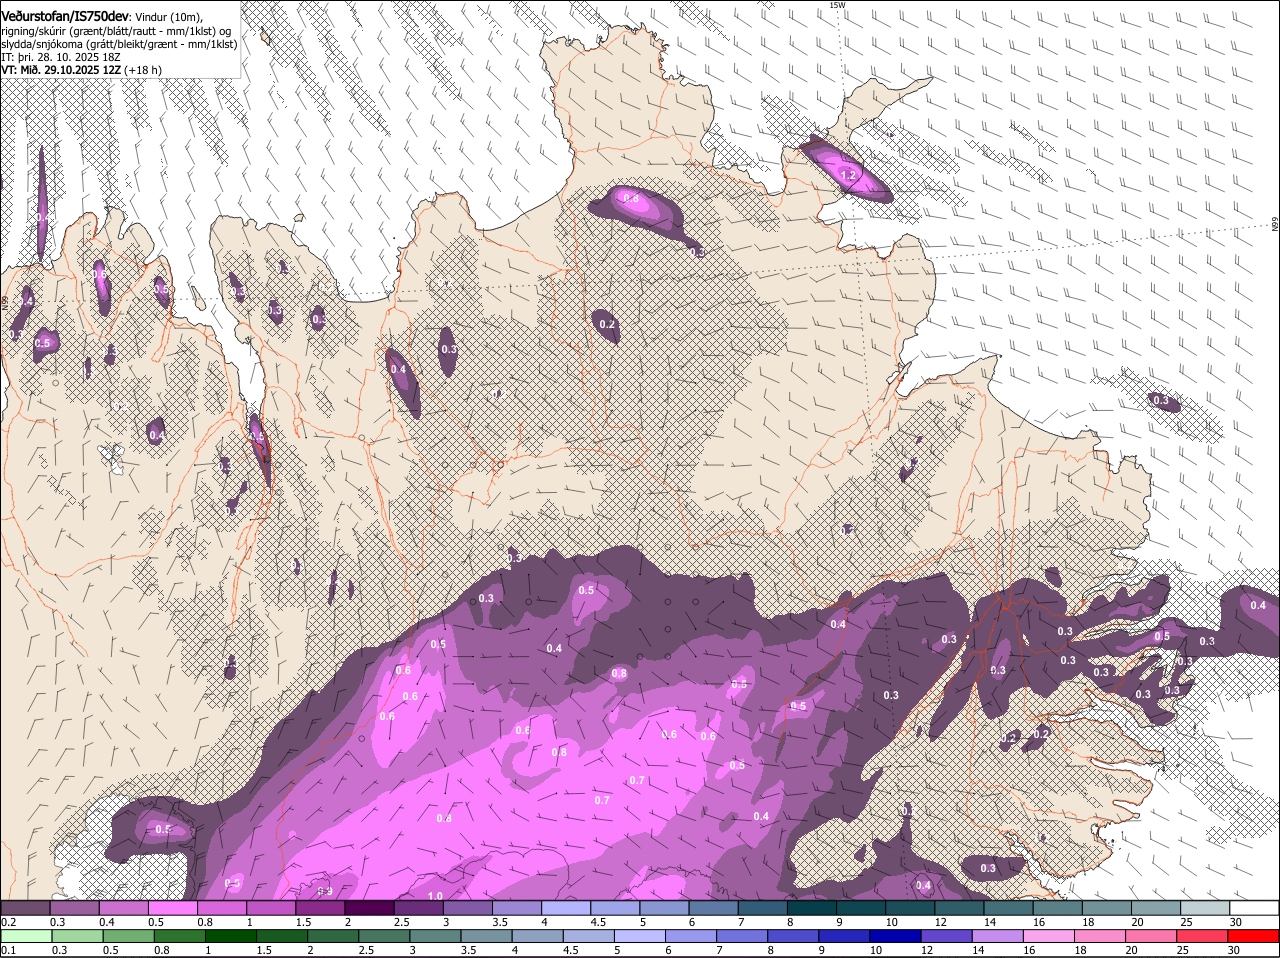This screenshot has height=958, width=1280.
Task: Click the purple 14–16 swatch in the lower legend
Action: pyautogui.click(x=998, y=936)
